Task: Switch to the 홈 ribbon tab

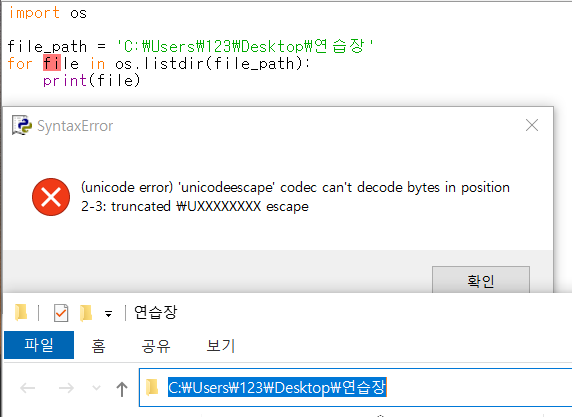Action: (x=98, y=345)
